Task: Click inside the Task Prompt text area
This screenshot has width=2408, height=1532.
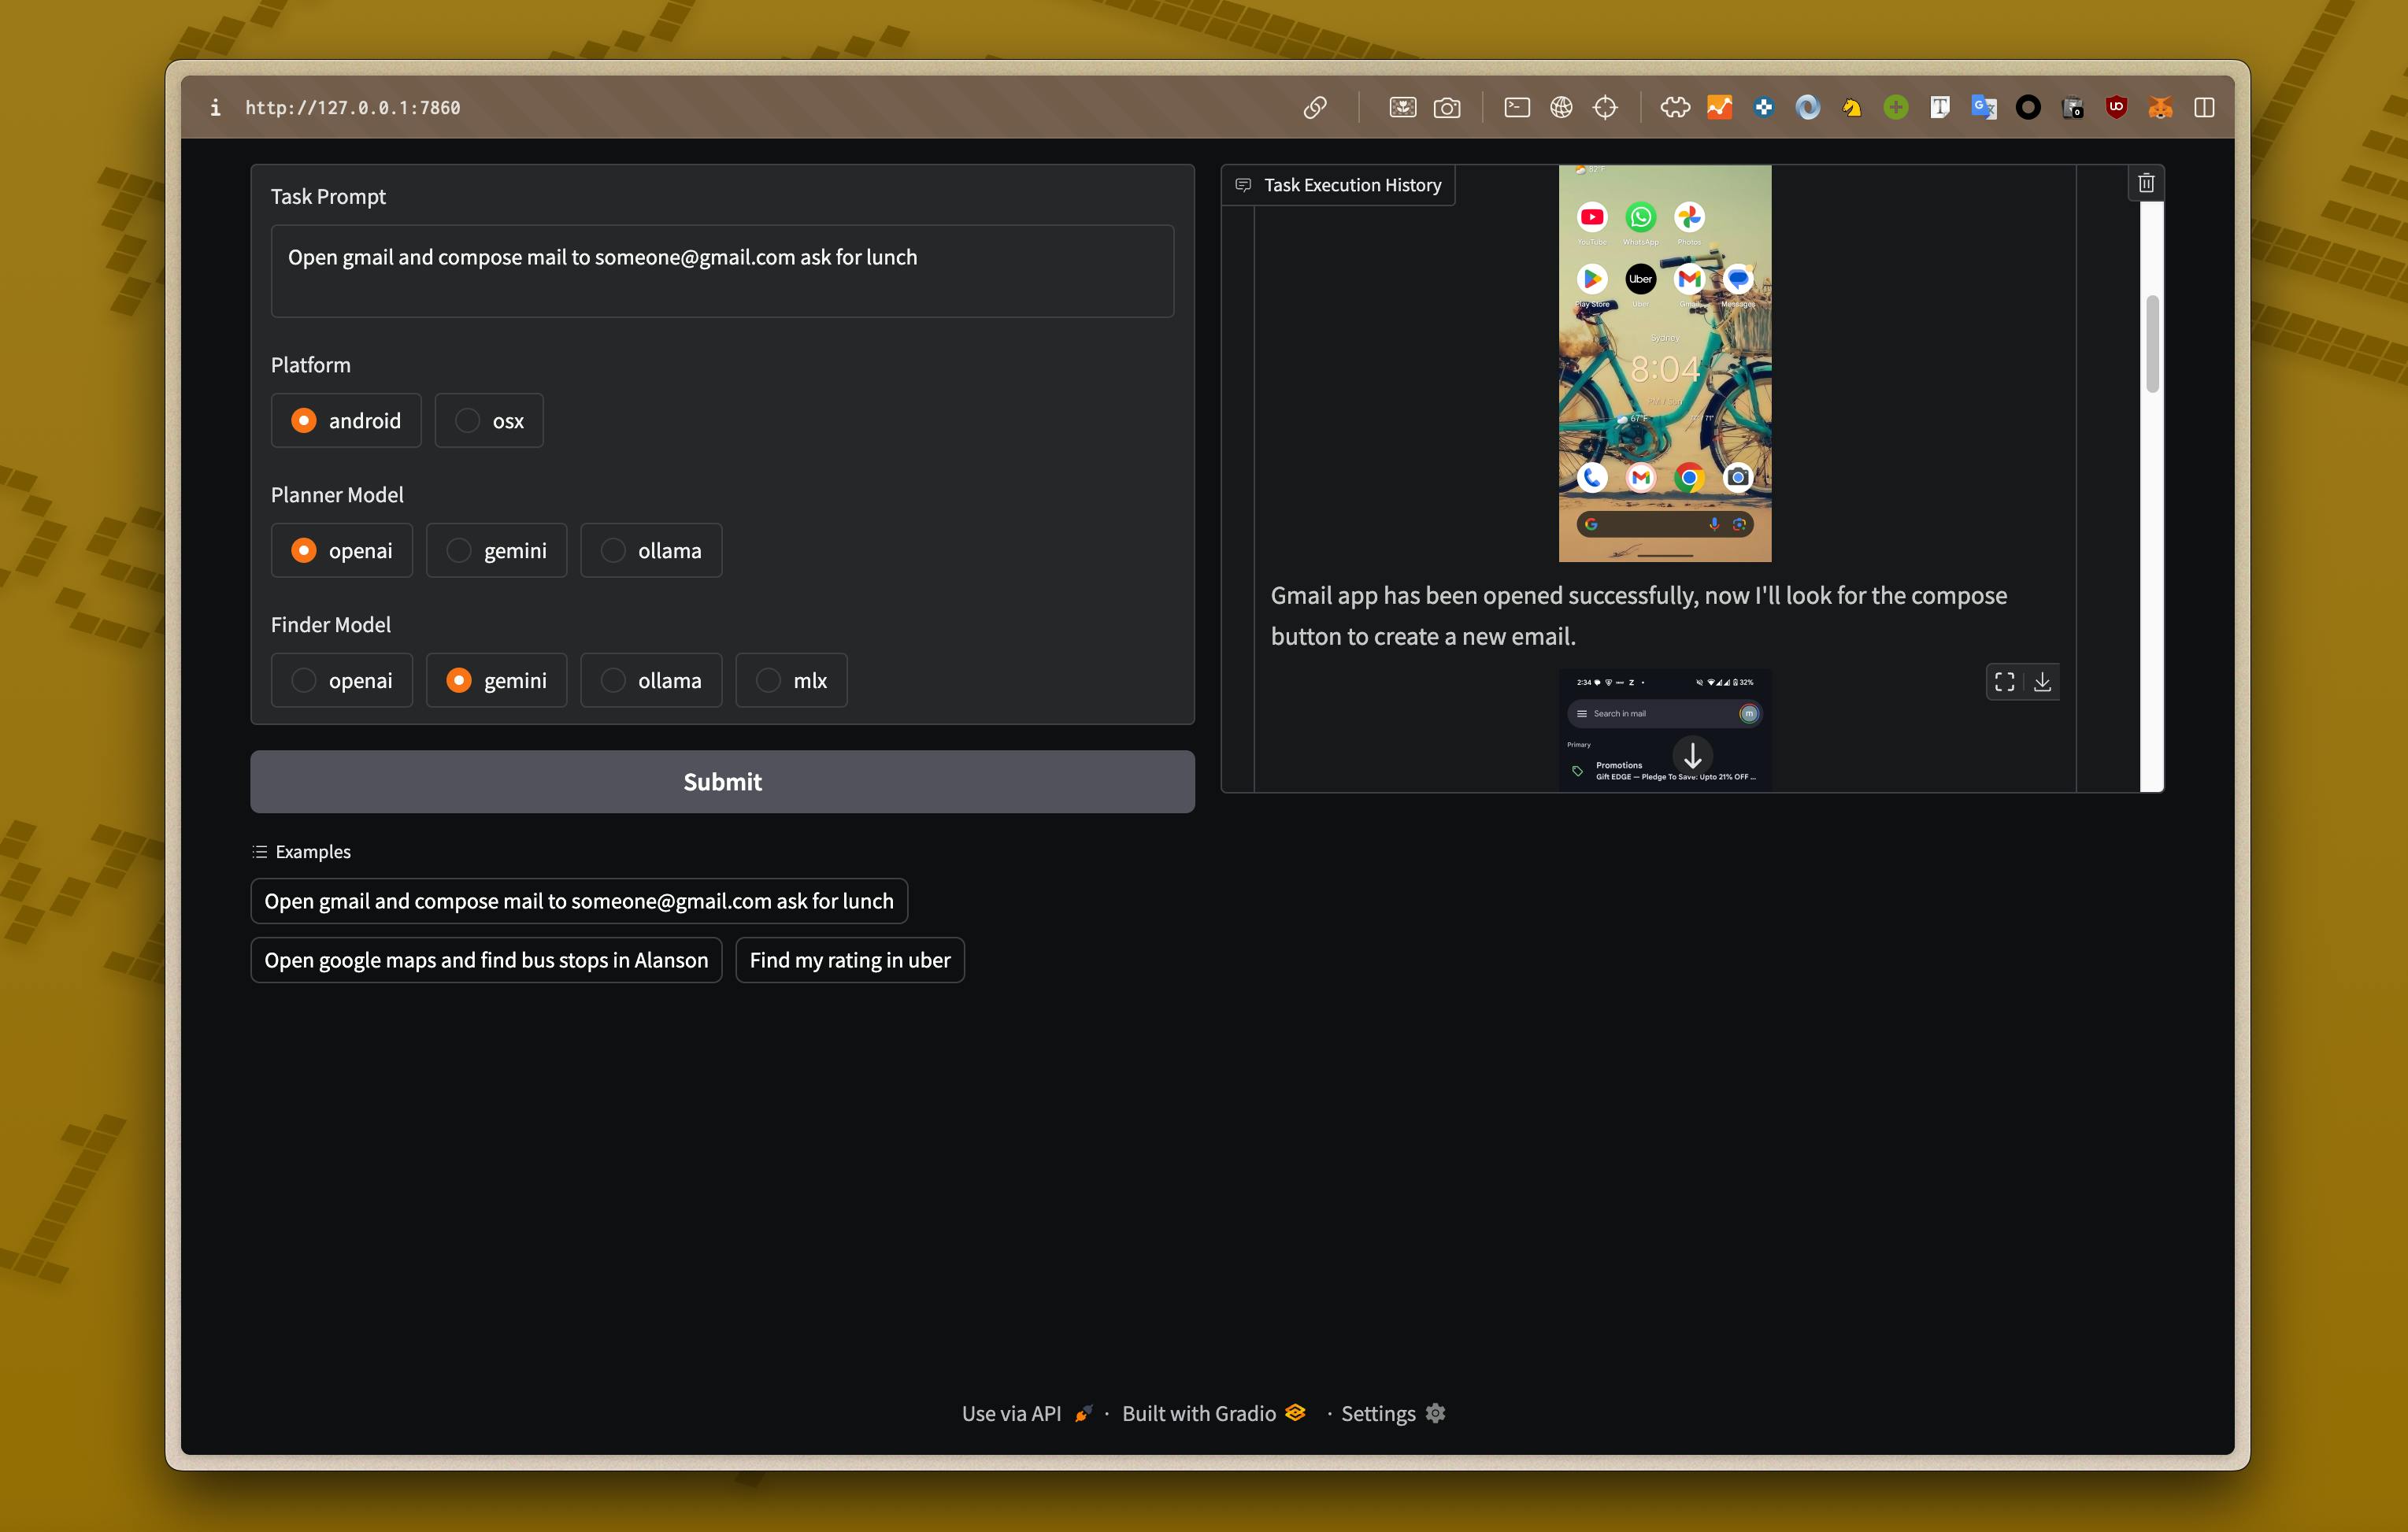Action: click(x=722, y=271)
